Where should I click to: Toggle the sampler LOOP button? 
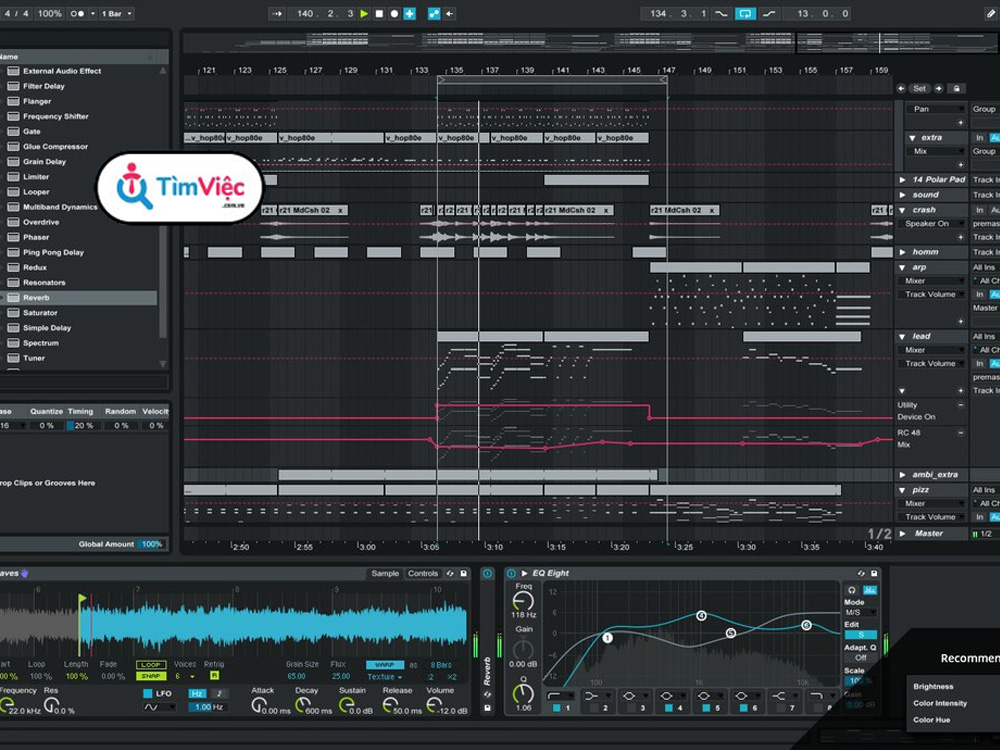pyautogui.click(x=151, y=665)
